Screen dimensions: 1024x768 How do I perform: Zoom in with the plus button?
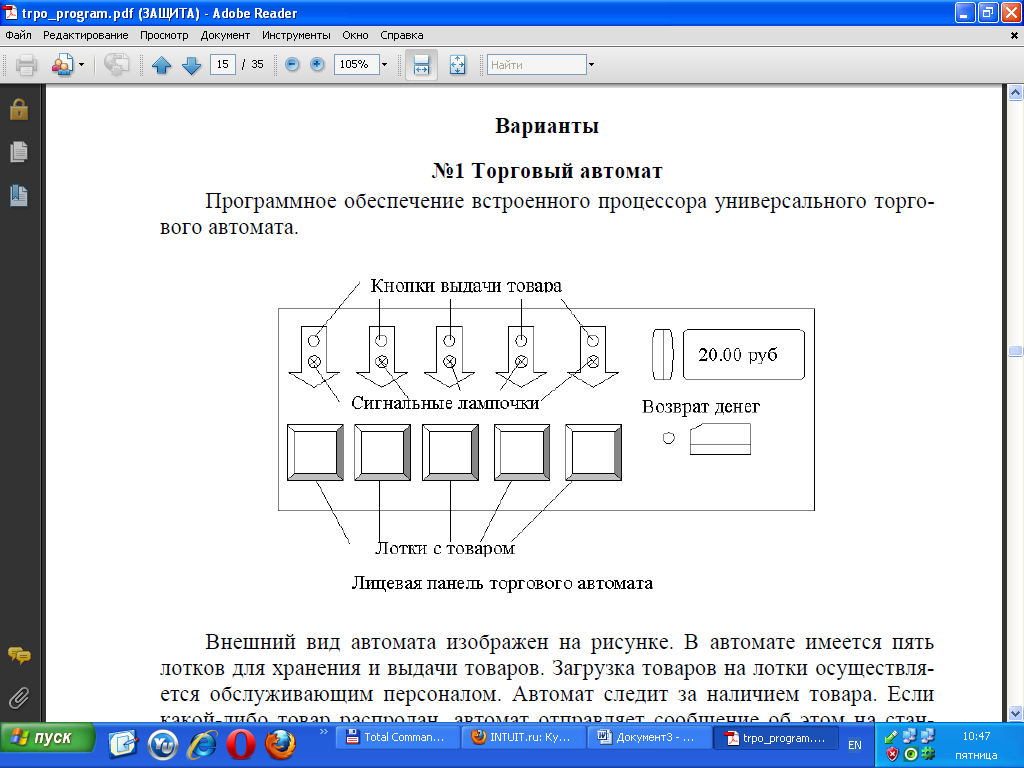(317, 64)
